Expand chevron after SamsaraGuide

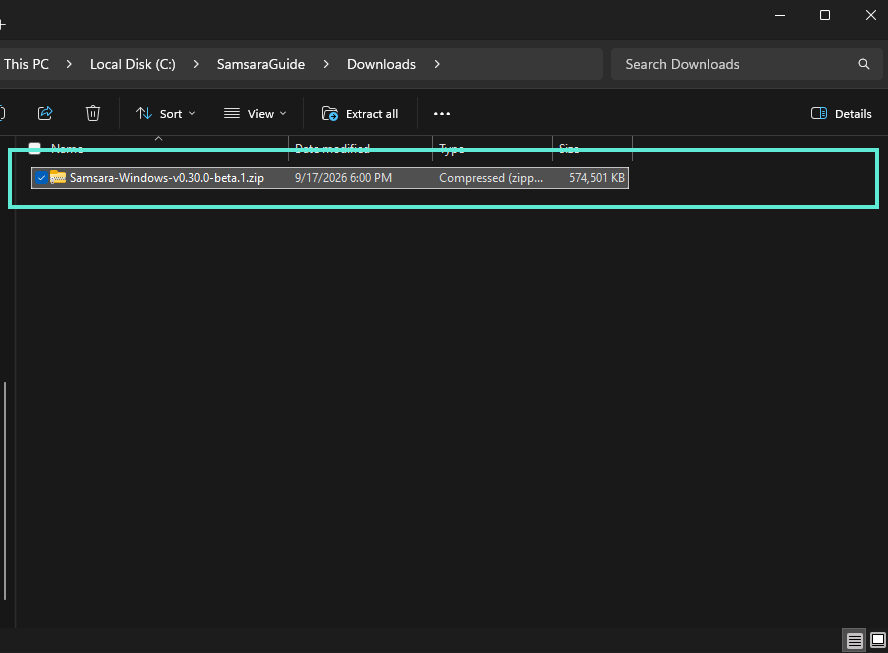[x=326, y=64]
